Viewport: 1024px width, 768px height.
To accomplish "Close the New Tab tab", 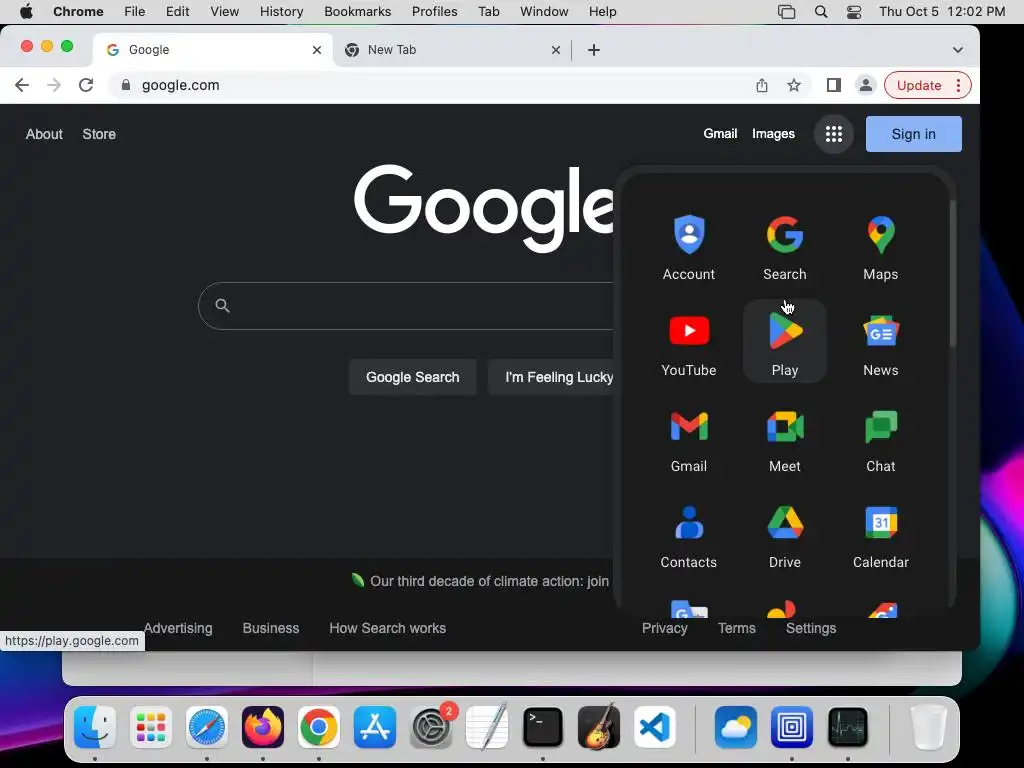I will click(x=556, y=50).
